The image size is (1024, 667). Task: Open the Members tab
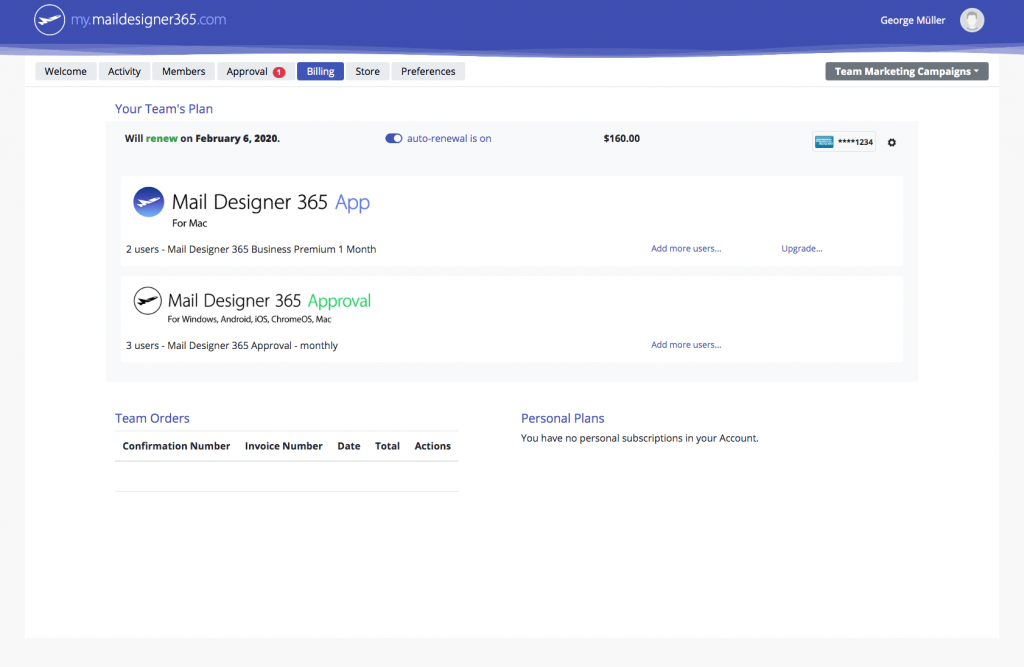tap(184, 71)
